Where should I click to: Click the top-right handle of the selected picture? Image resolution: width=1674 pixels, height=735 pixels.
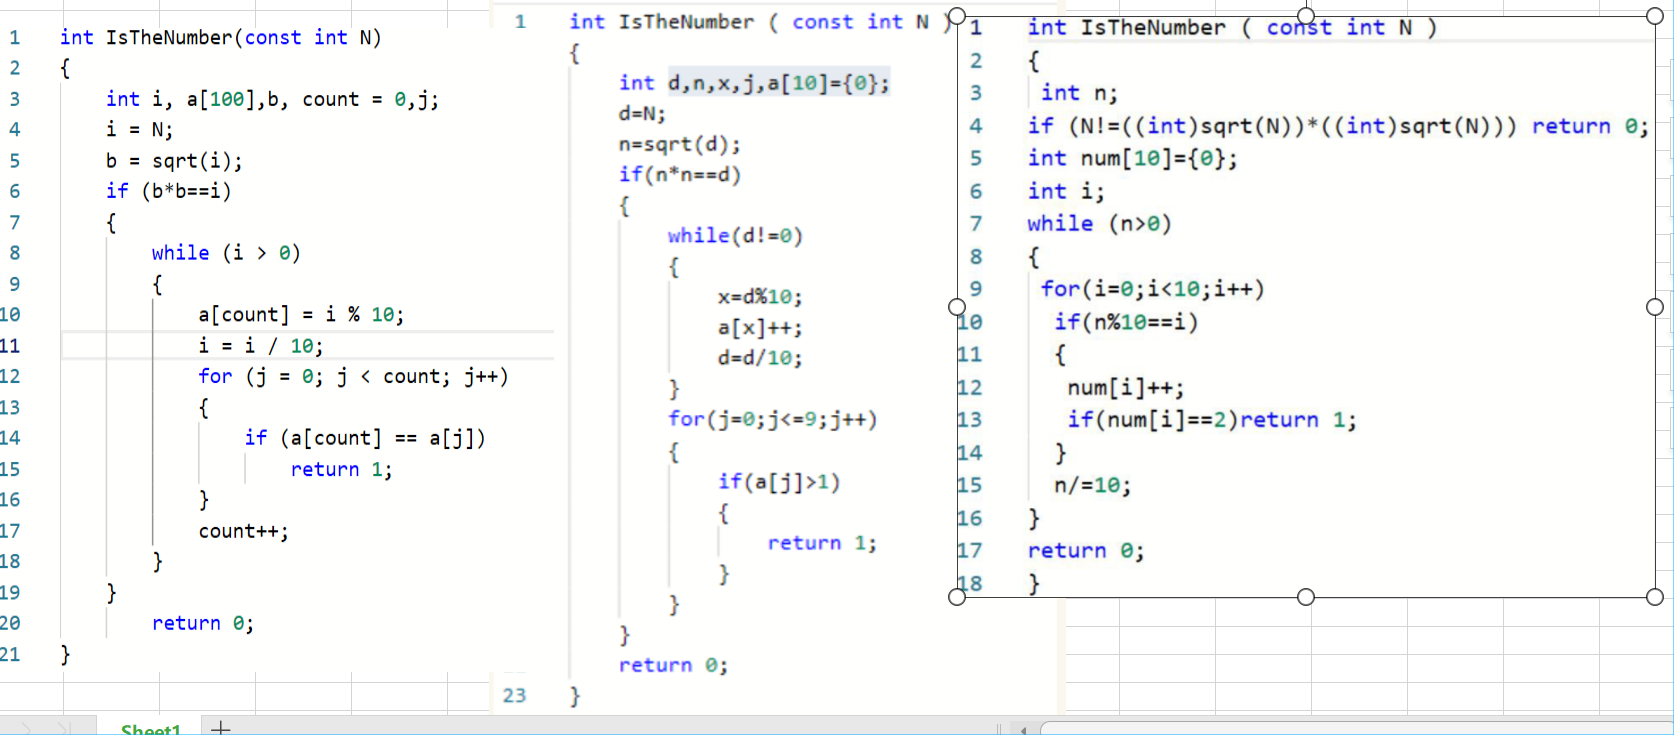(1655, 16)
